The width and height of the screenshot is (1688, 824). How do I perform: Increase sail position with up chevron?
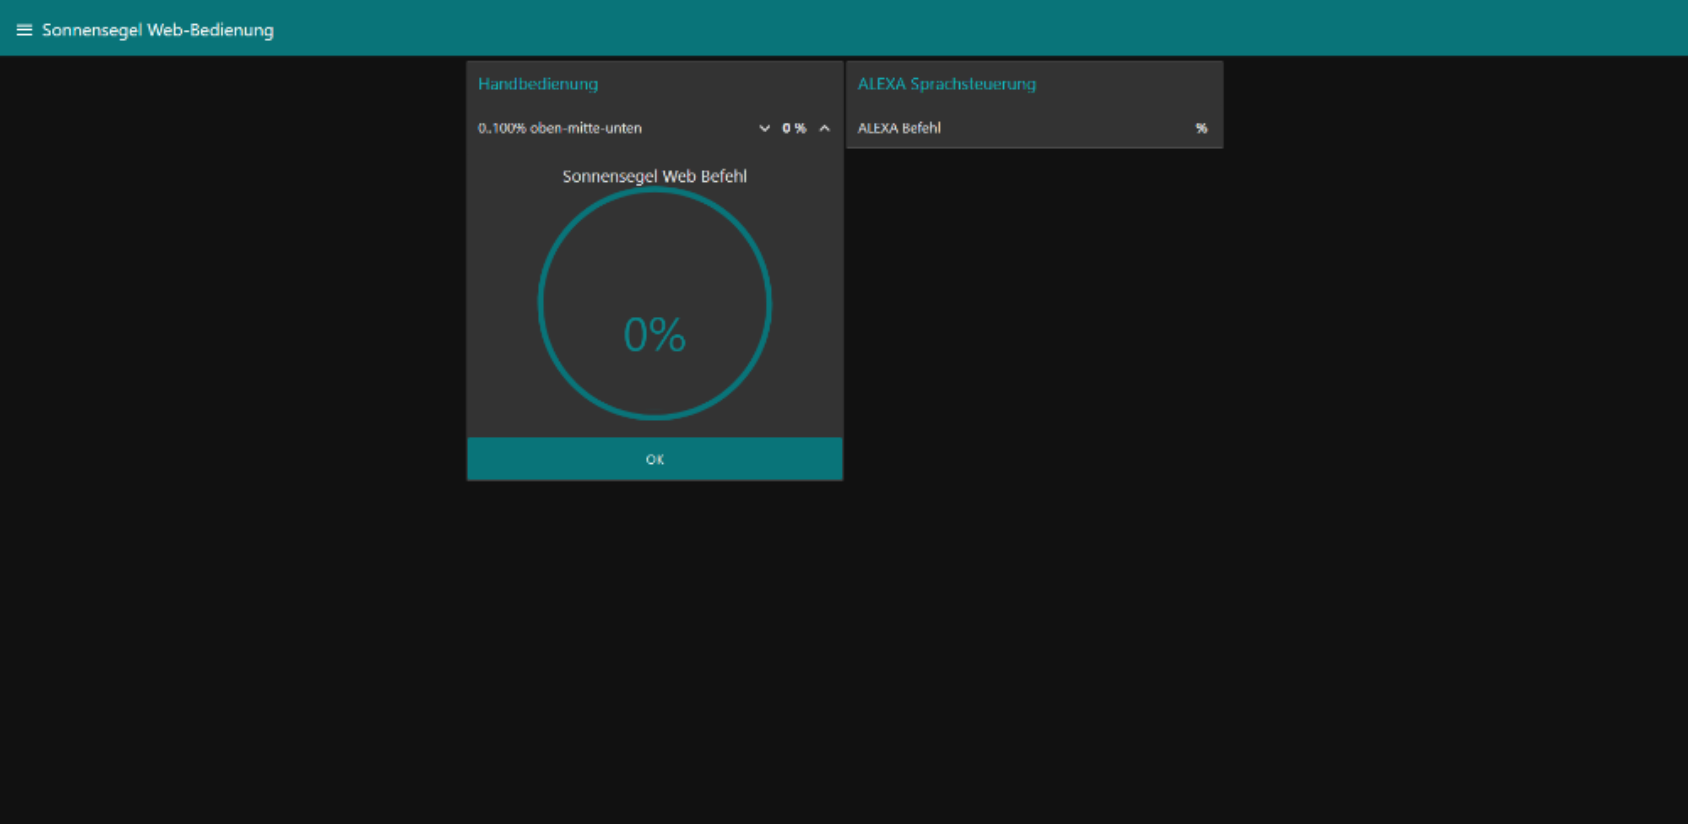point(825,128)
